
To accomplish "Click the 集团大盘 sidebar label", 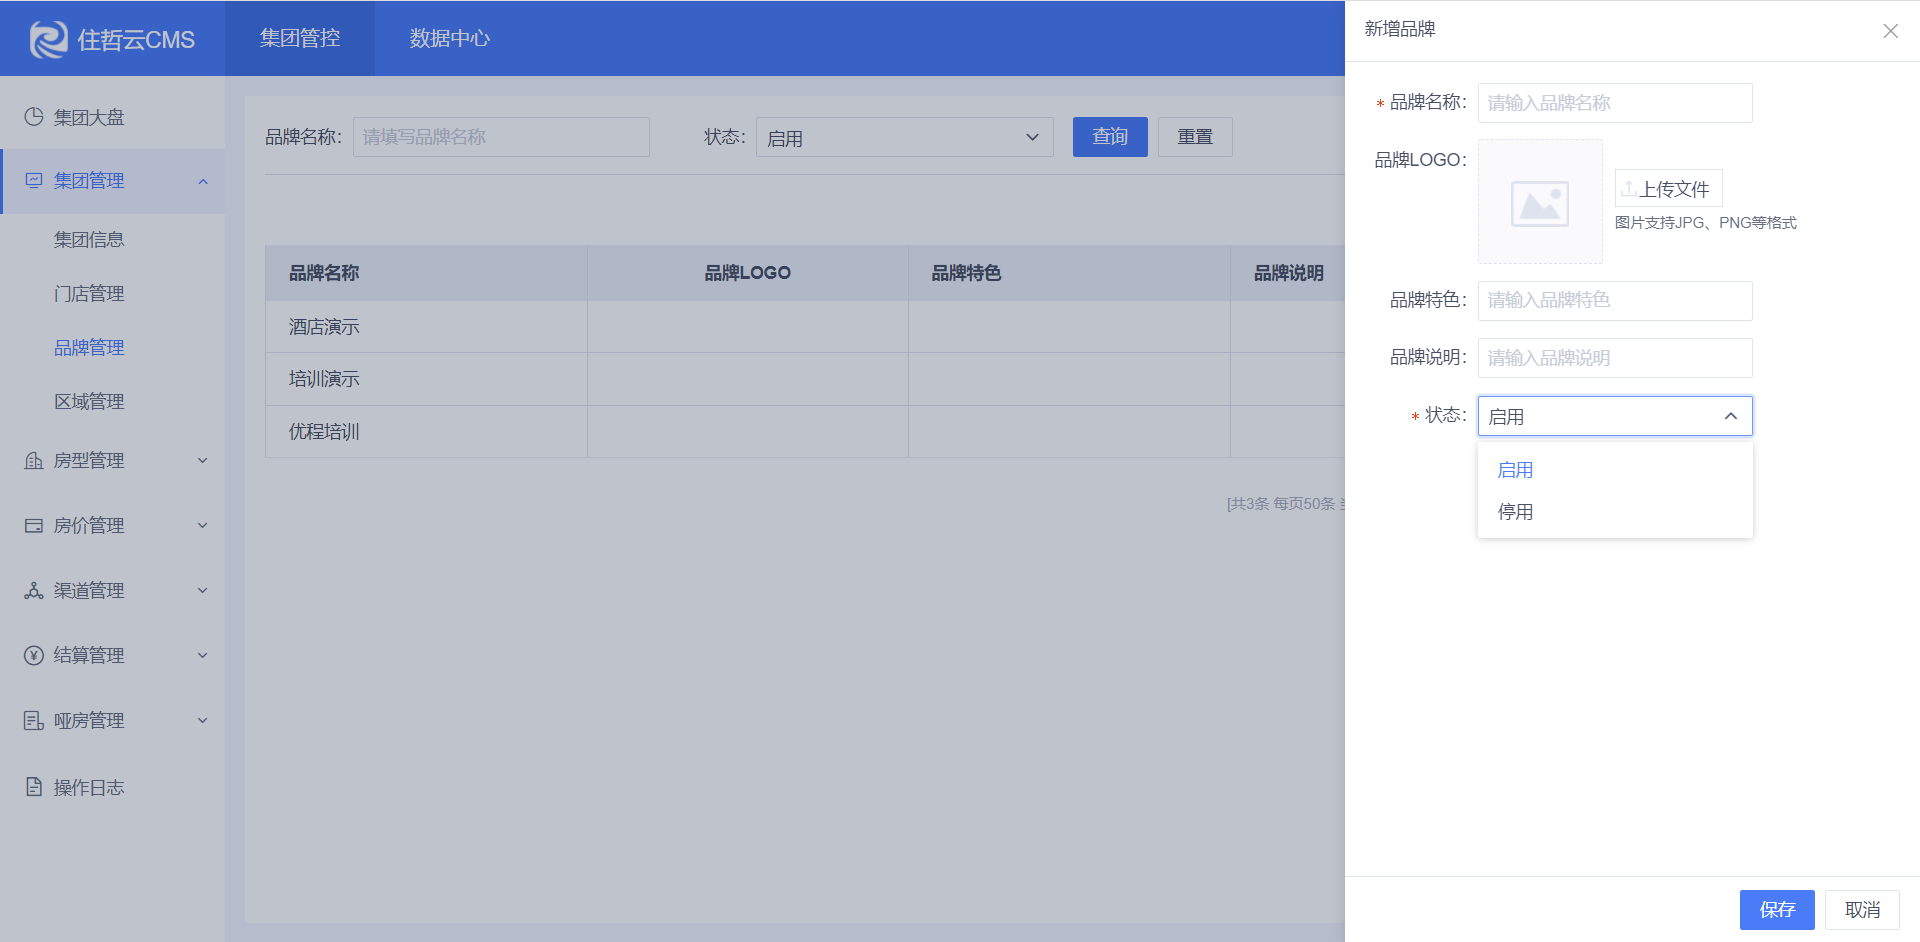I will 89,118.
